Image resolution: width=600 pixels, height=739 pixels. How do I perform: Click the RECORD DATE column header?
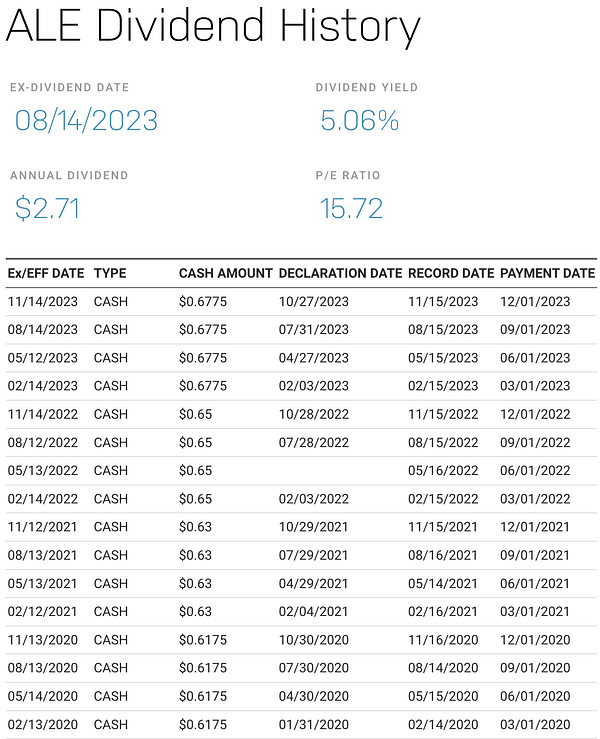pos(451,273)
